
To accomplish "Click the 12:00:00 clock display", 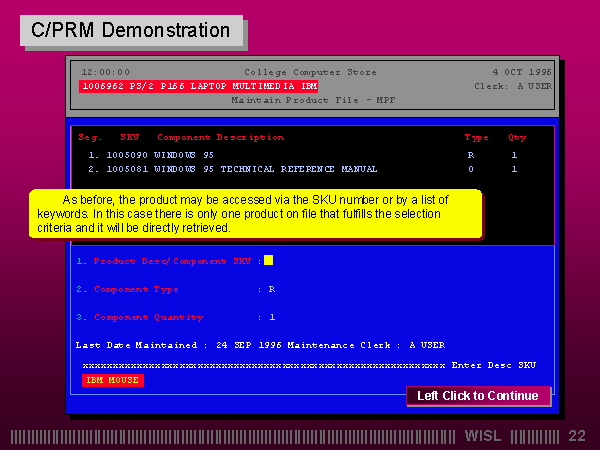I will pyautogui.click(x=105, y=72).
